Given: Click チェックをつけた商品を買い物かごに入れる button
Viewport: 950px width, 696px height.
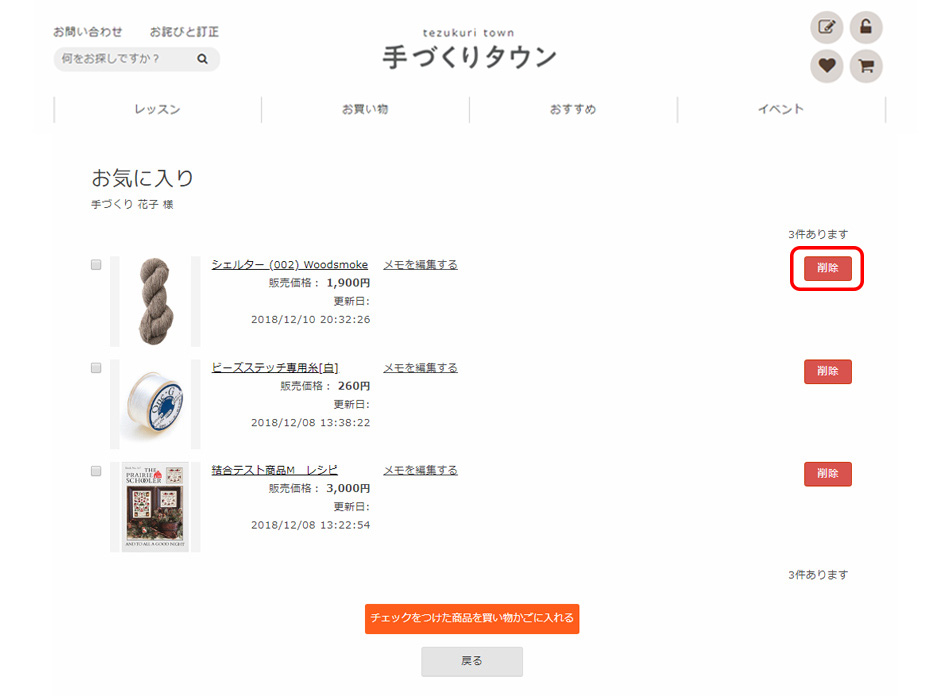Looking at the screenshot, I should tap(472, 618).
